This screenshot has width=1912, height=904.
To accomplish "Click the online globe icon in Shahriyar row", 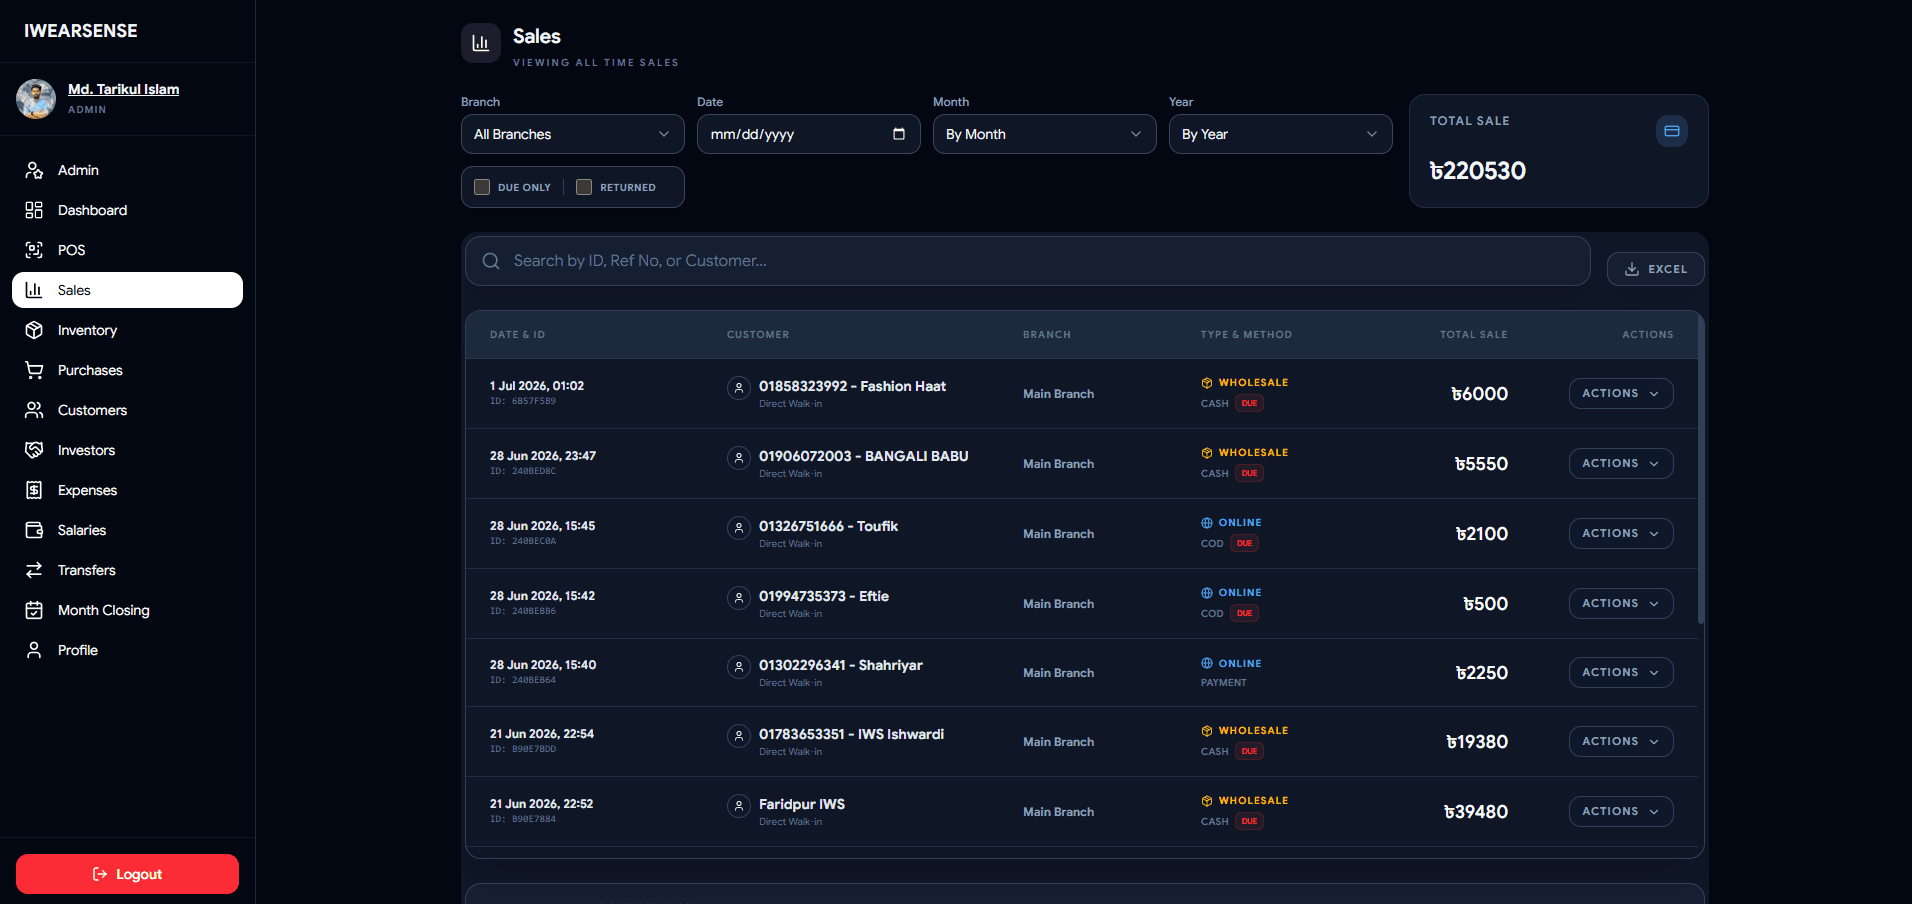I will [x=1207, y=664].
